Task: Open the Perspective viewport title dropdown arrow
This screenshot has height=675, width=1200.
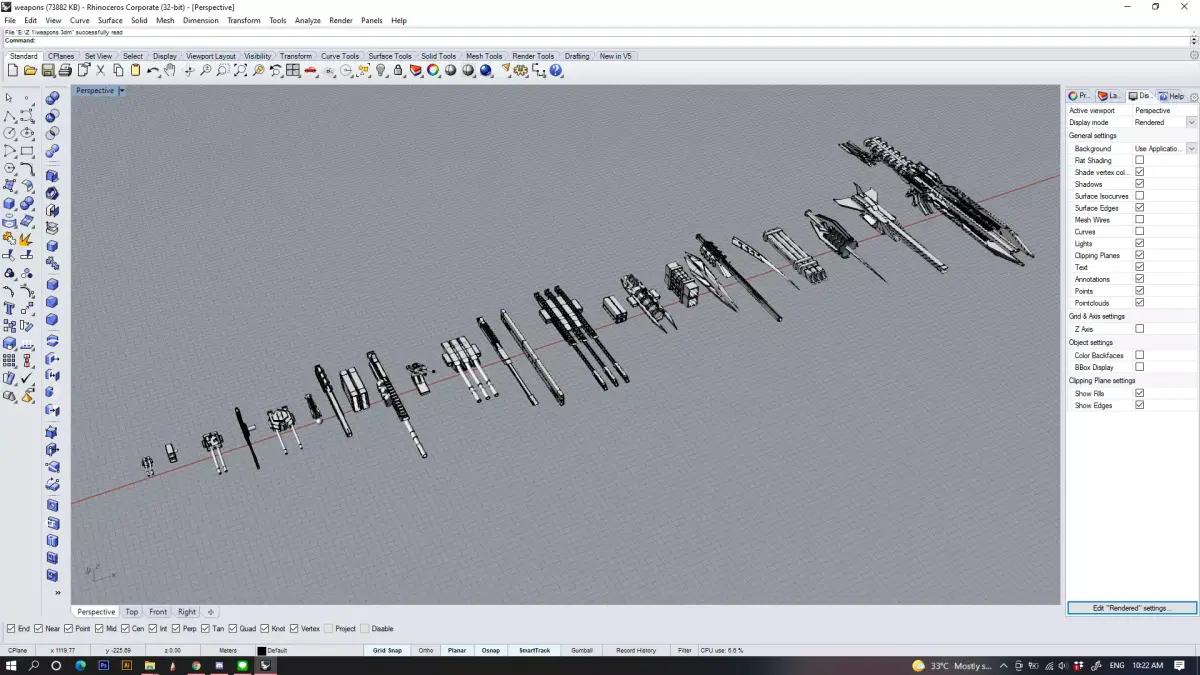Action: click(x=122, y=91)
